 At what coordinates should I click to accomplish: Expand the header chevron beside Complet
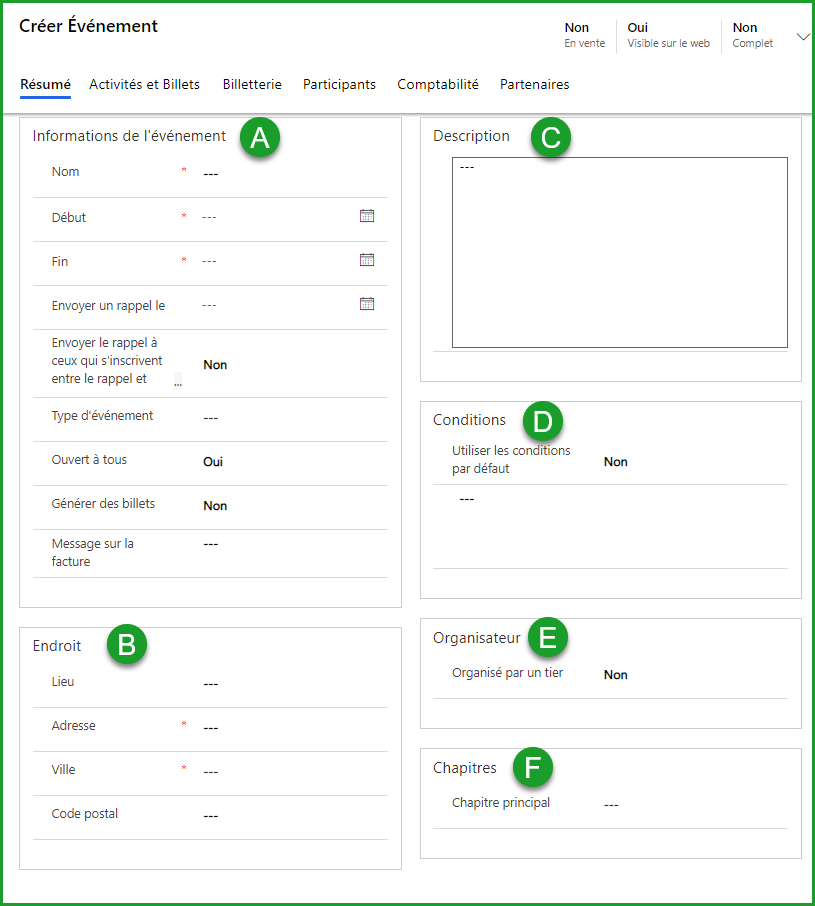click(803, 36)
